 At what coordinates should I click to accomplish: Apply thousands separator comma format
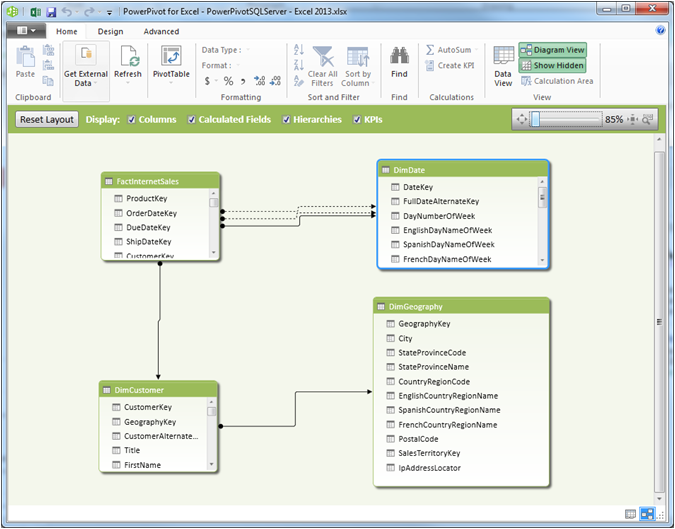(243, 81)
